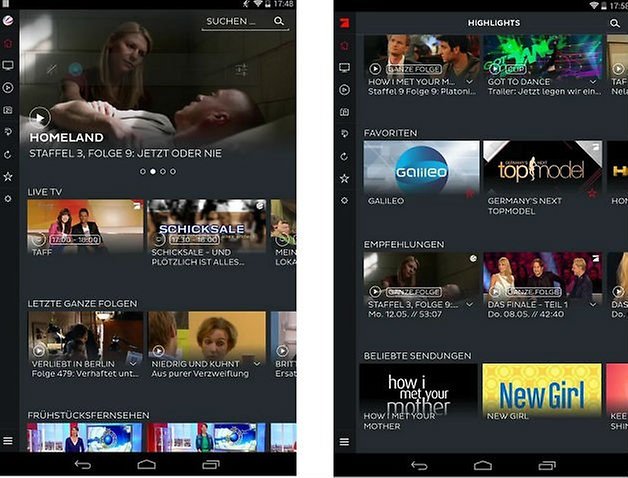Open the hamburger menu on the Homeland screen
The width and height of the screenshot is (628, 478).
click(x=8, y=441)
